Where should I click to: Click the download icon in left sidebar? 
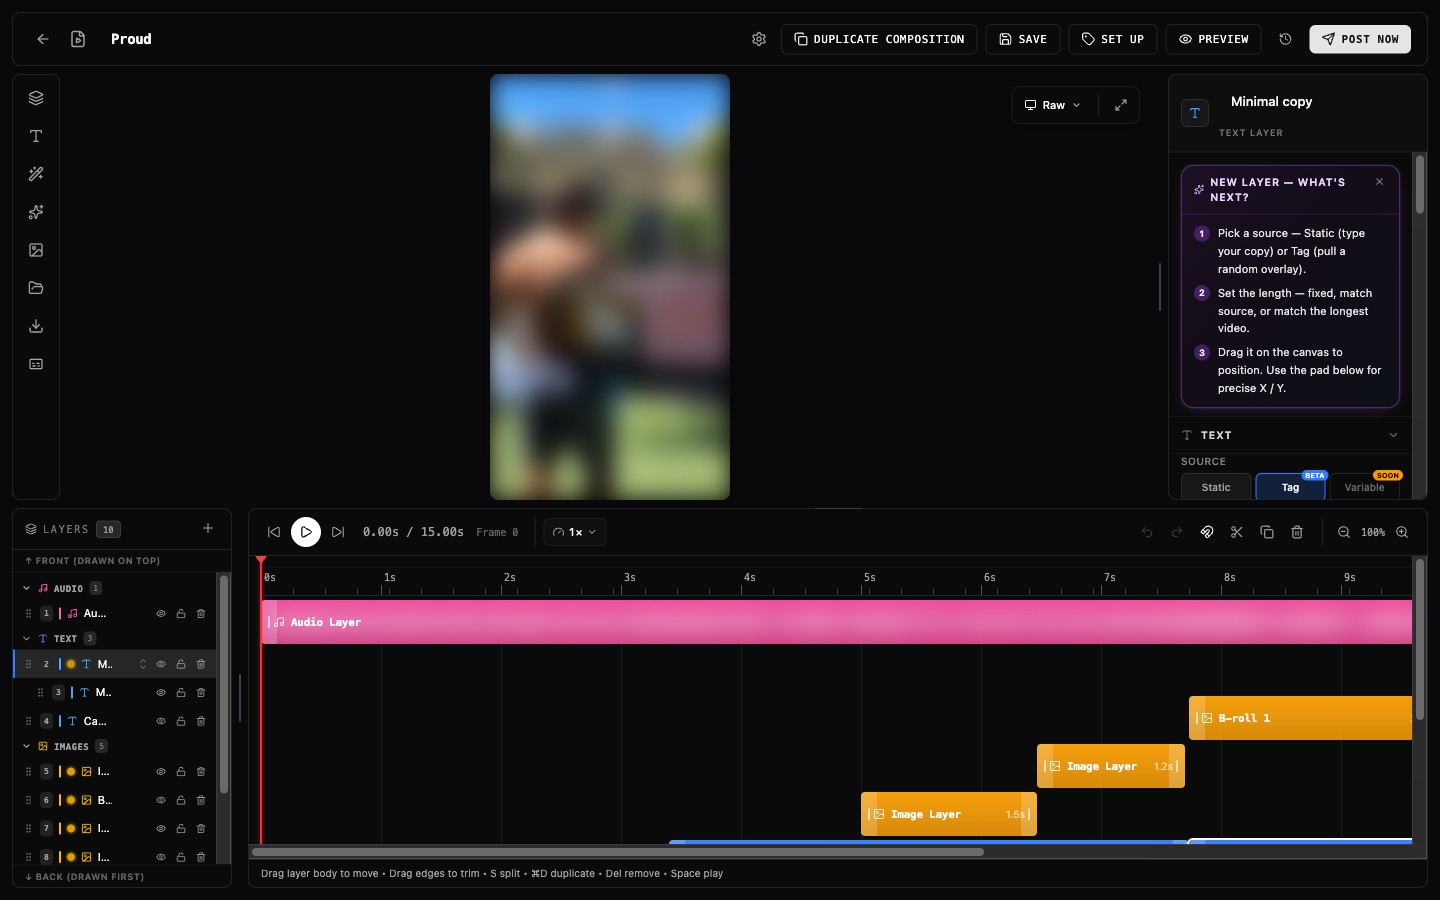click(36, 326)
